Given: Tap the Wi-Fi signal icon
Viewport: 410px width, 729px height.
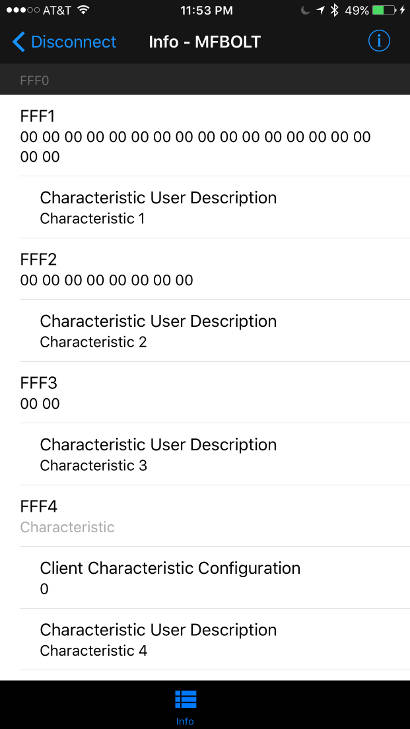Looking at the screenshot, I should point(84,10).
